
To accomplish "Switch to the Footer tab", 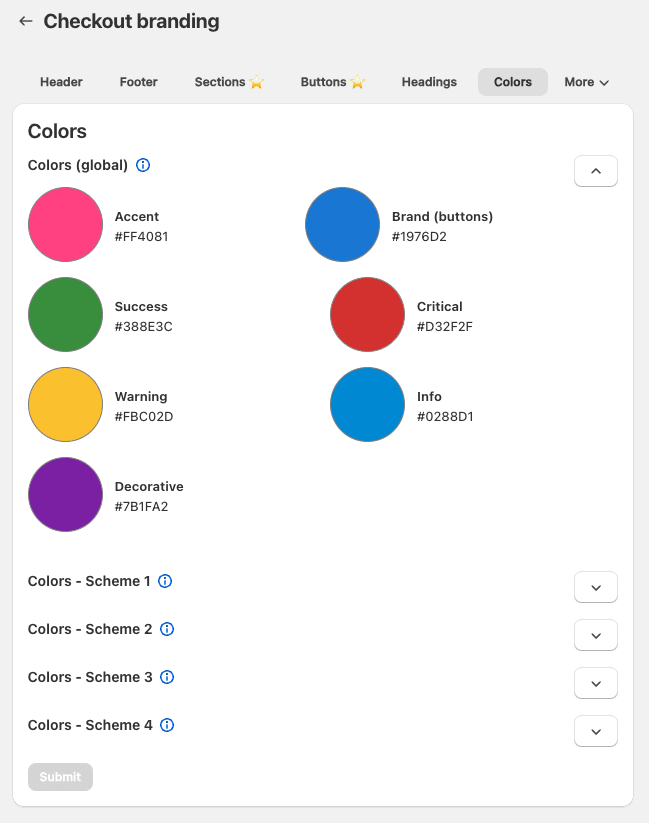I will click(138, 82).
